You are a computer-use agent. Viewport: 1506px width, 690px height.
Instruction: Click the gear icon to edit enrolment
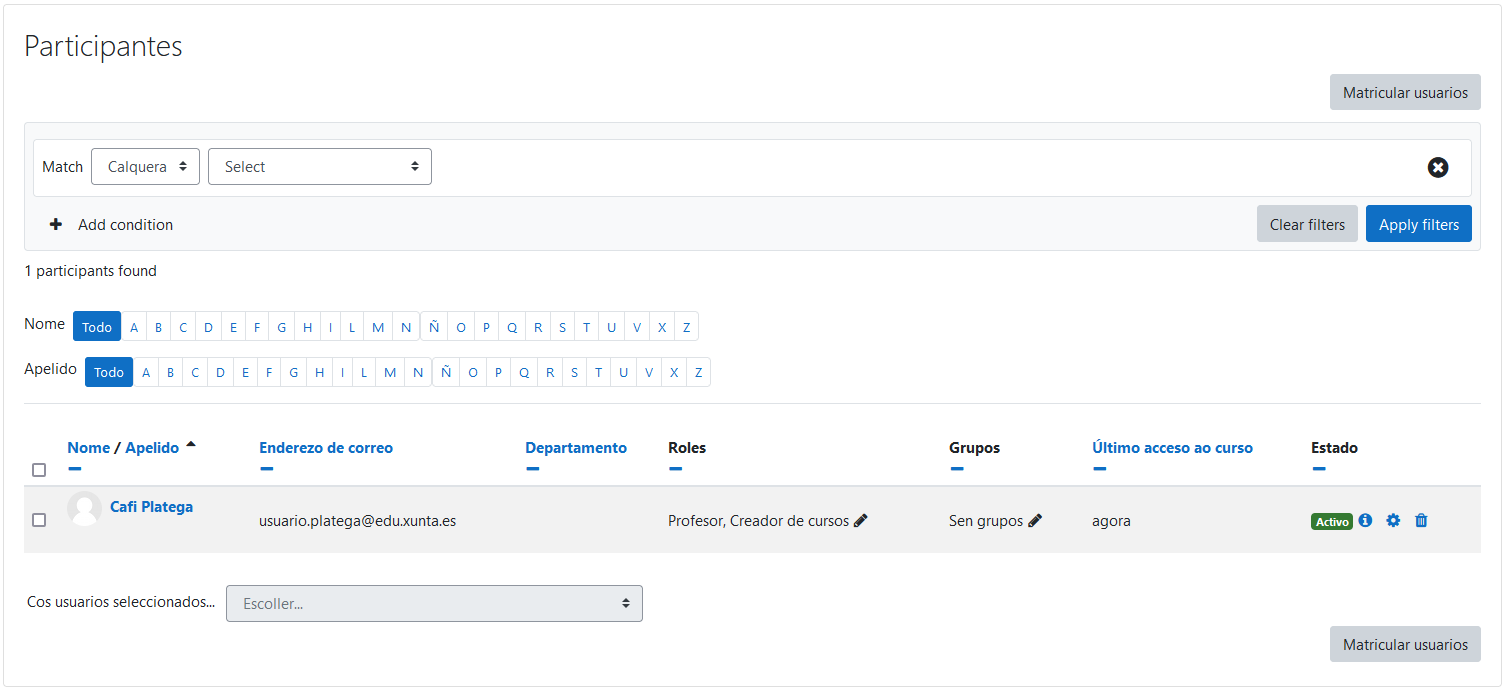click(x=1393, y=521)
